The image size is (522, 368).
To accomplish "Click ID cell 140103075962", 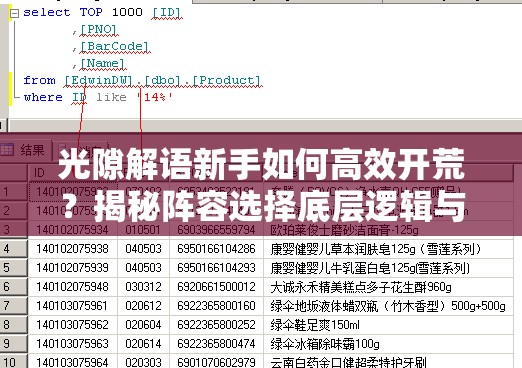I will (73, 325).
